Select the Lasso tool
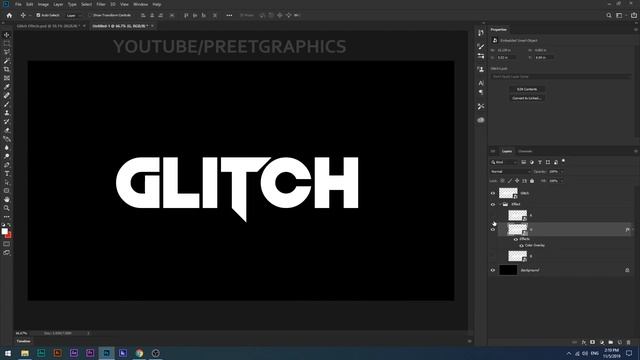Image resolution: width=640 pixels, height=360 pixels. coord(7,52)
